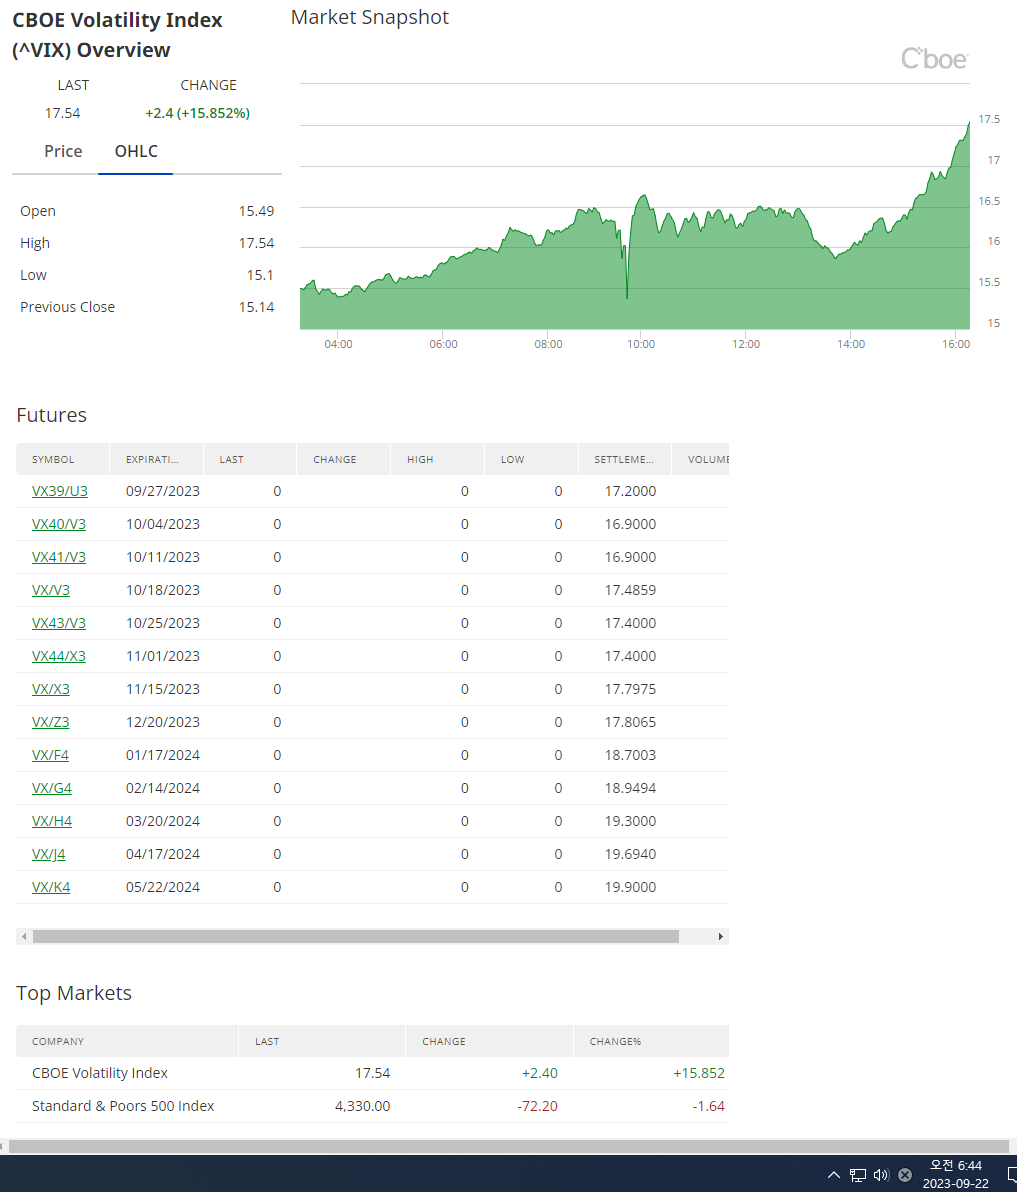Click the Cboe logo on the chart
1017x1192 pixels.
pos(934,59)
